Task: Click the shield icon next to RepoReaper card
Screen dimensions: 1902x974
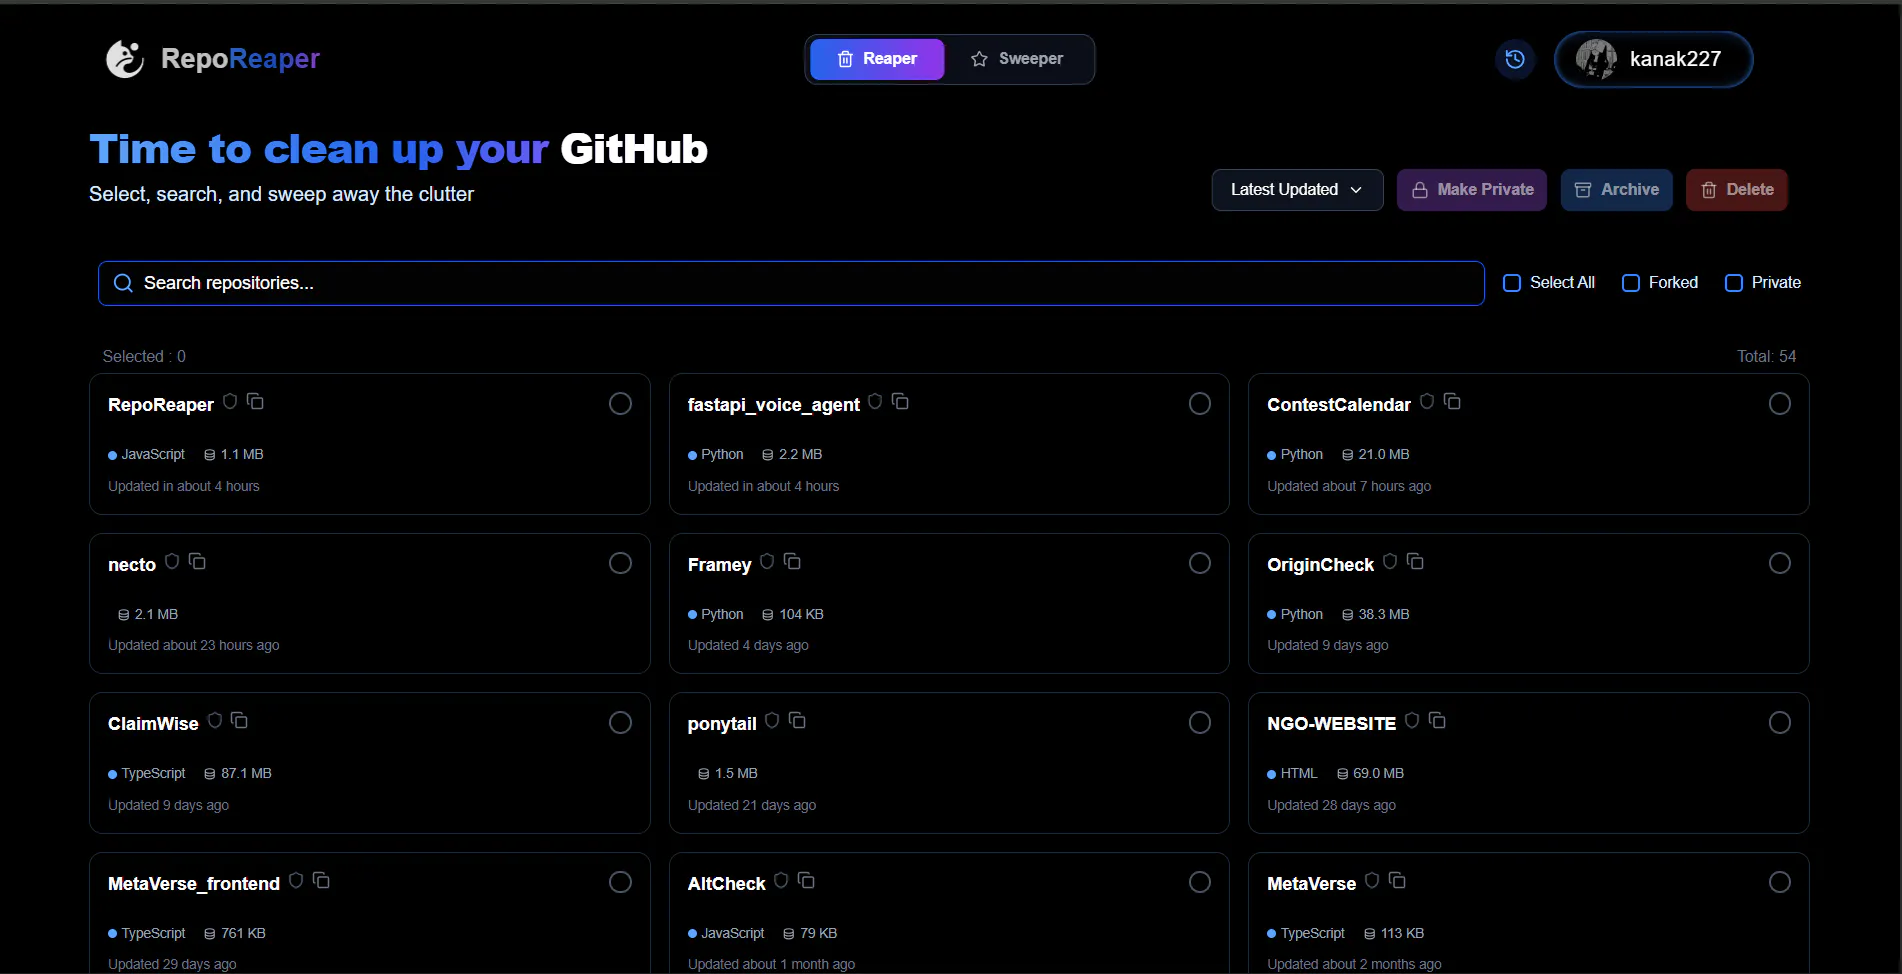Action: tap(230, 401)
